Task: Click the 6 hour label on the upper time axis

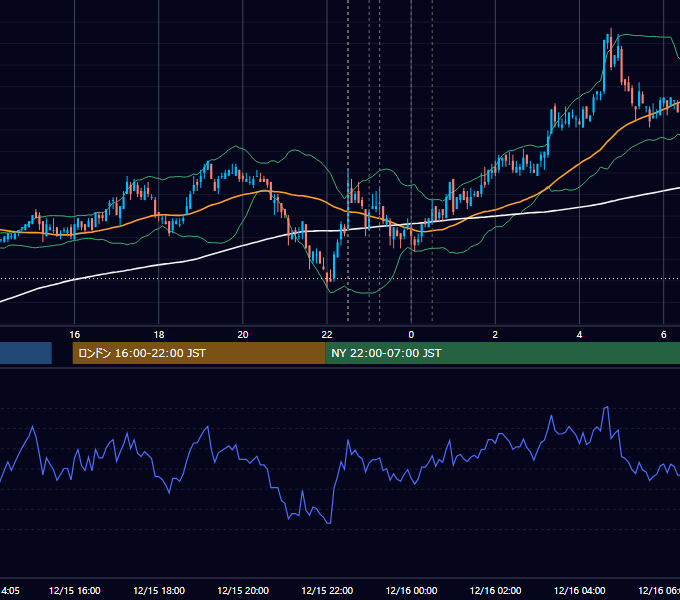Action: tap(664, 334)
